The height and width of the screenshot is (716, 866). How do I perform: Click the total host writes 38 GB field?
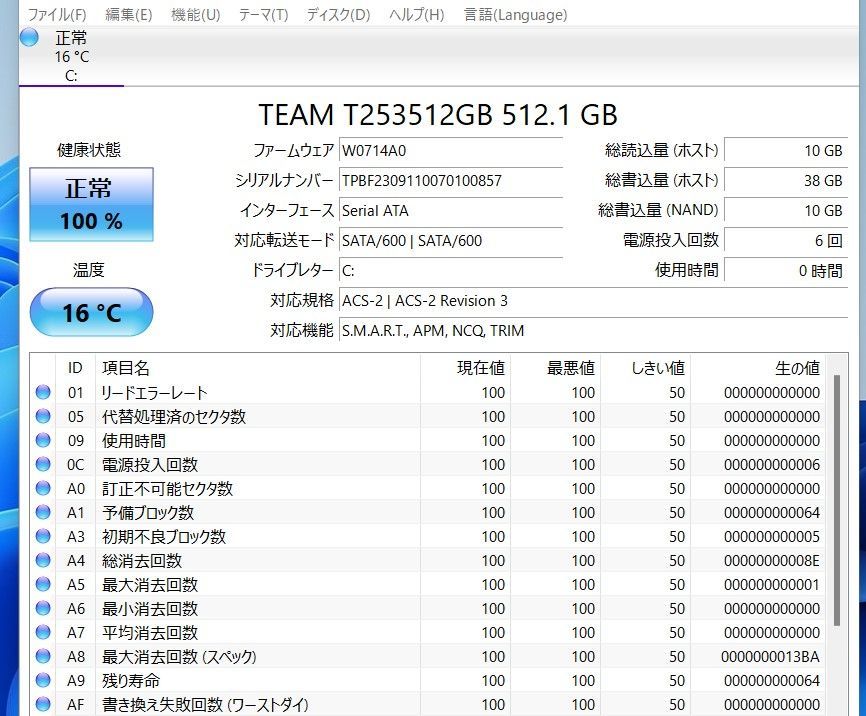pos(785,180)
